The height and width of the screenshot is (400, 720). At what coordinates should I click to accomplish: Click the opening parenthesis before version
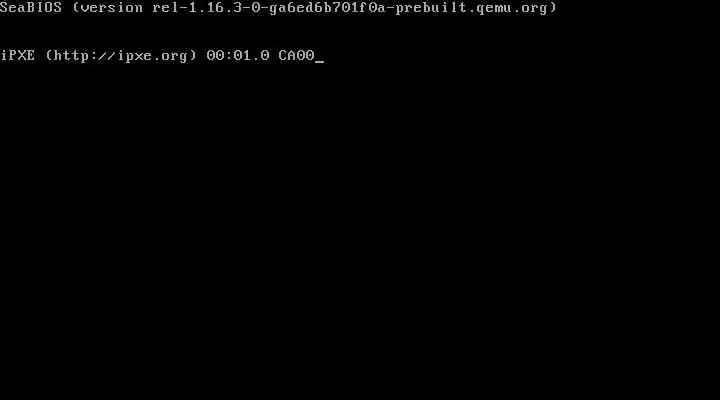tap(76, 8)
